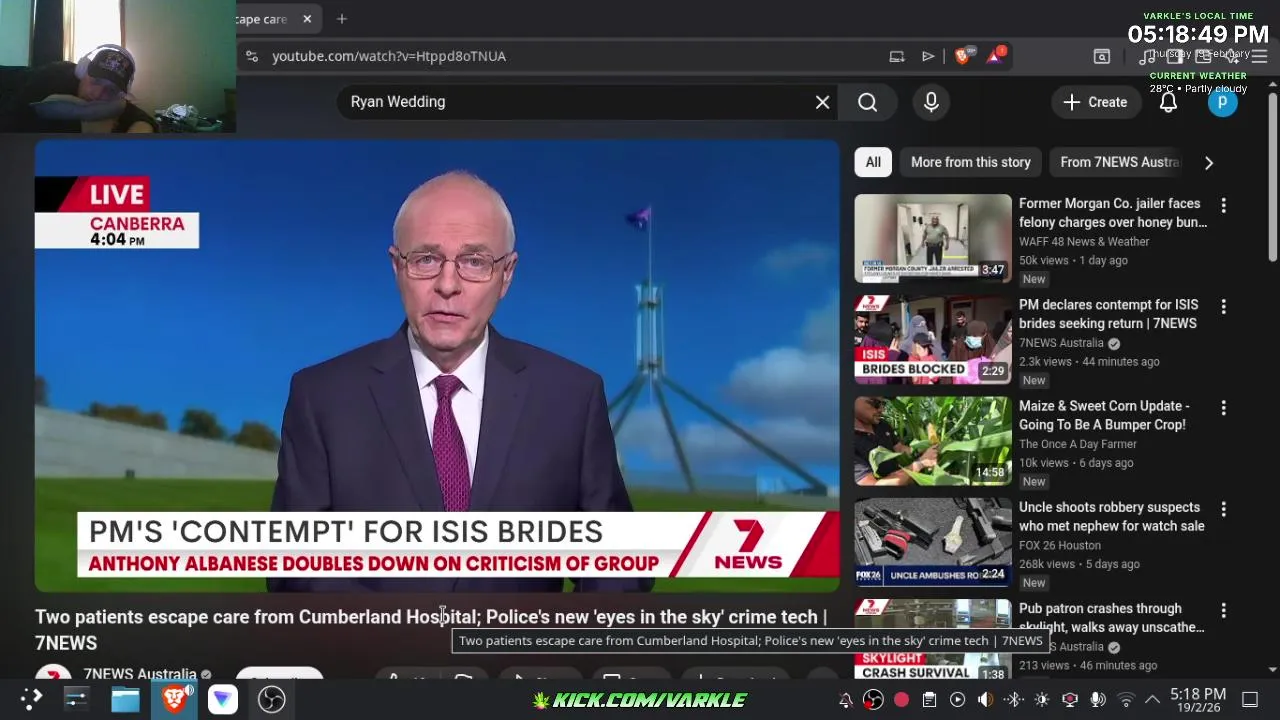Open ISIS Brides Blocked video thumbnail

point(933,340)
